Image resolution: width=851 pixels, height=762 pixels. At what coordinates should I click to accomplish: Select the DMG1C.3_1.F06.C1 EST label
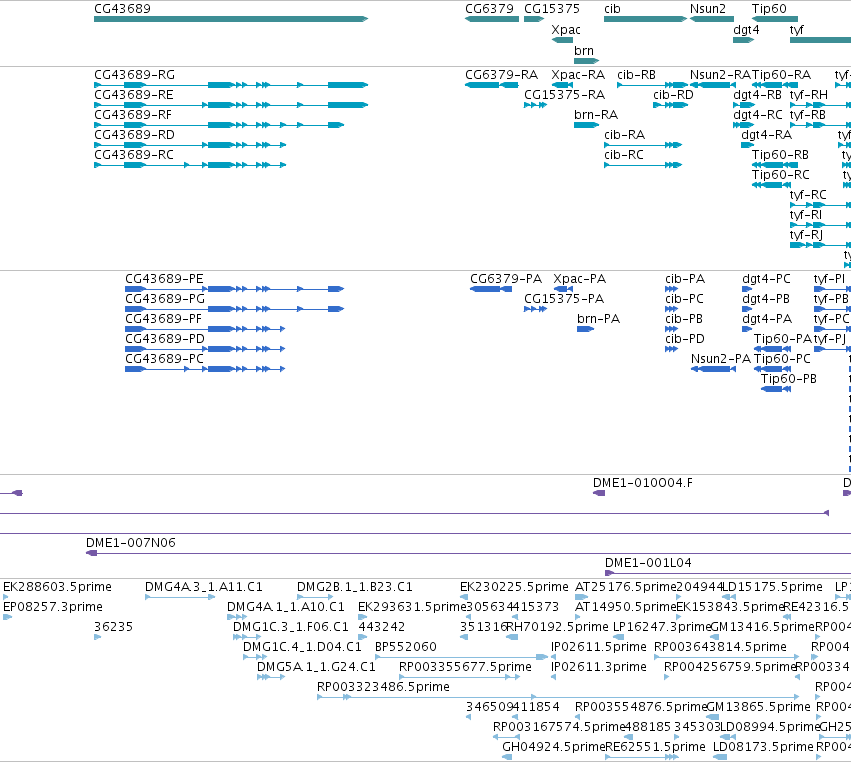(290, 627)
